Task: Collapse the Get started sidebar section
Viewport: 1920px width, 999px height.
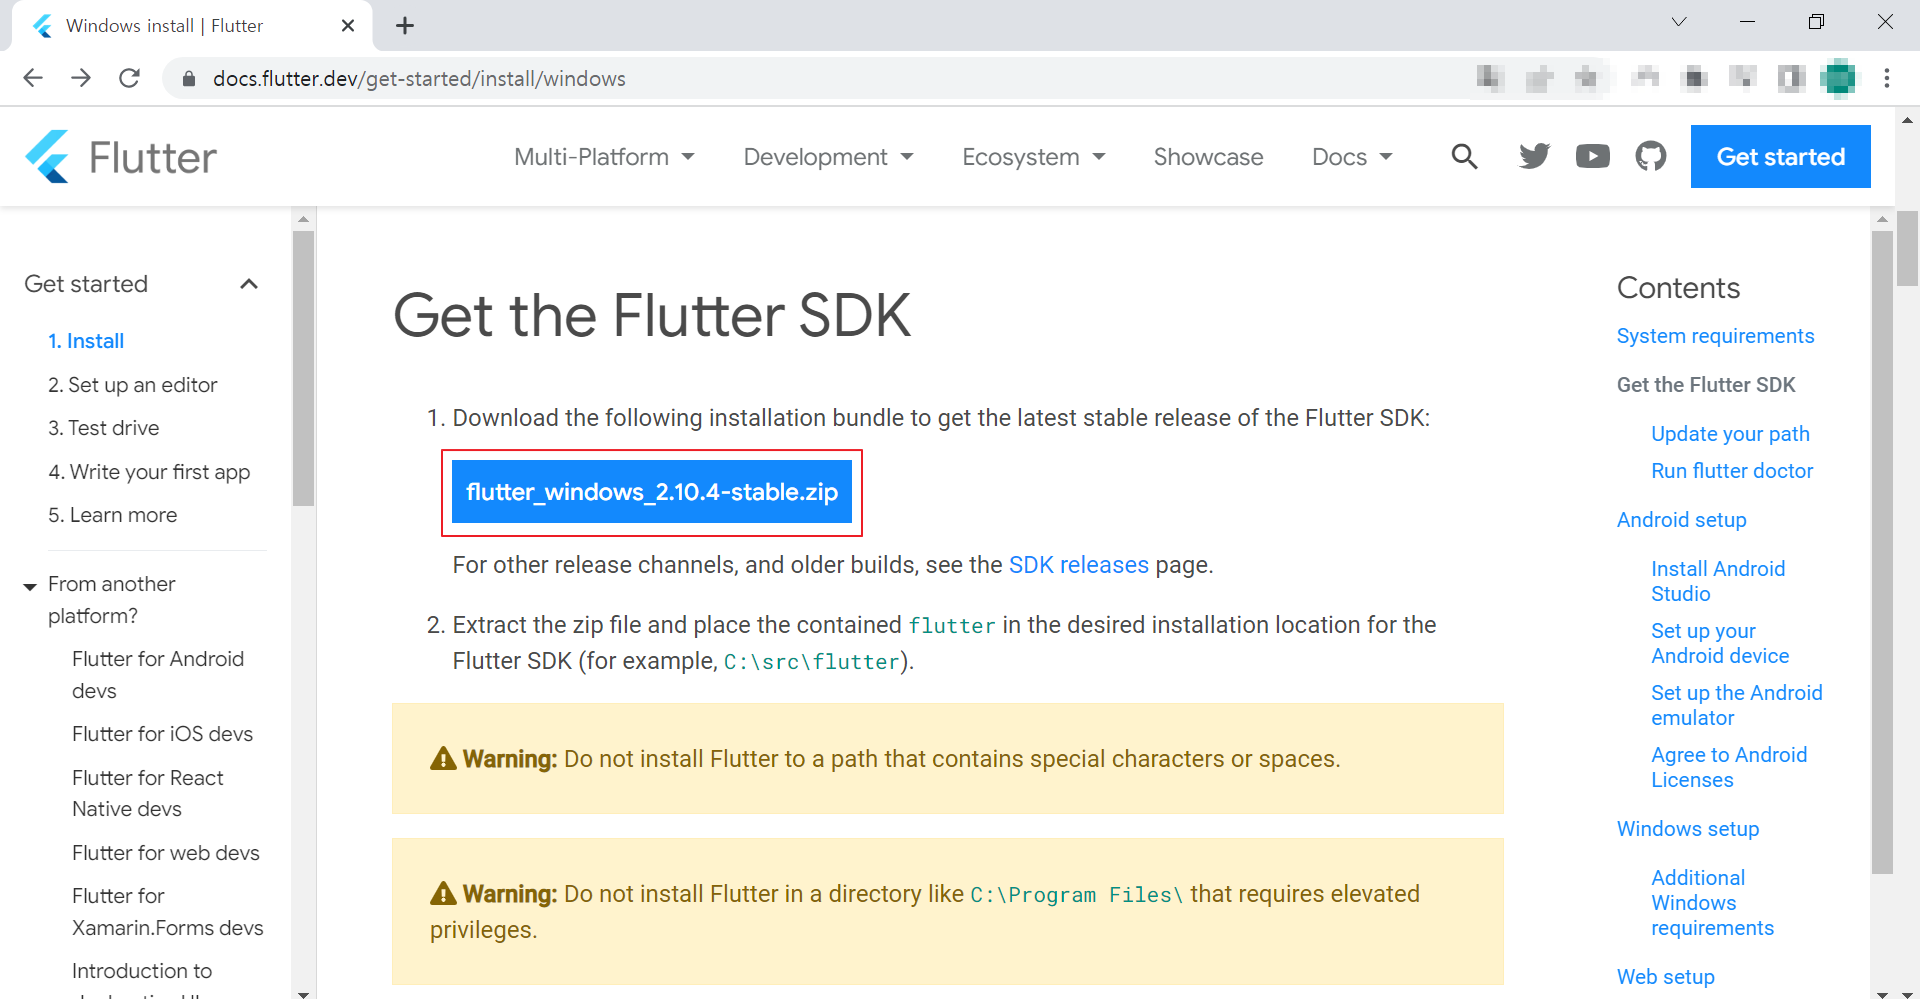Action: click(249, 284)
